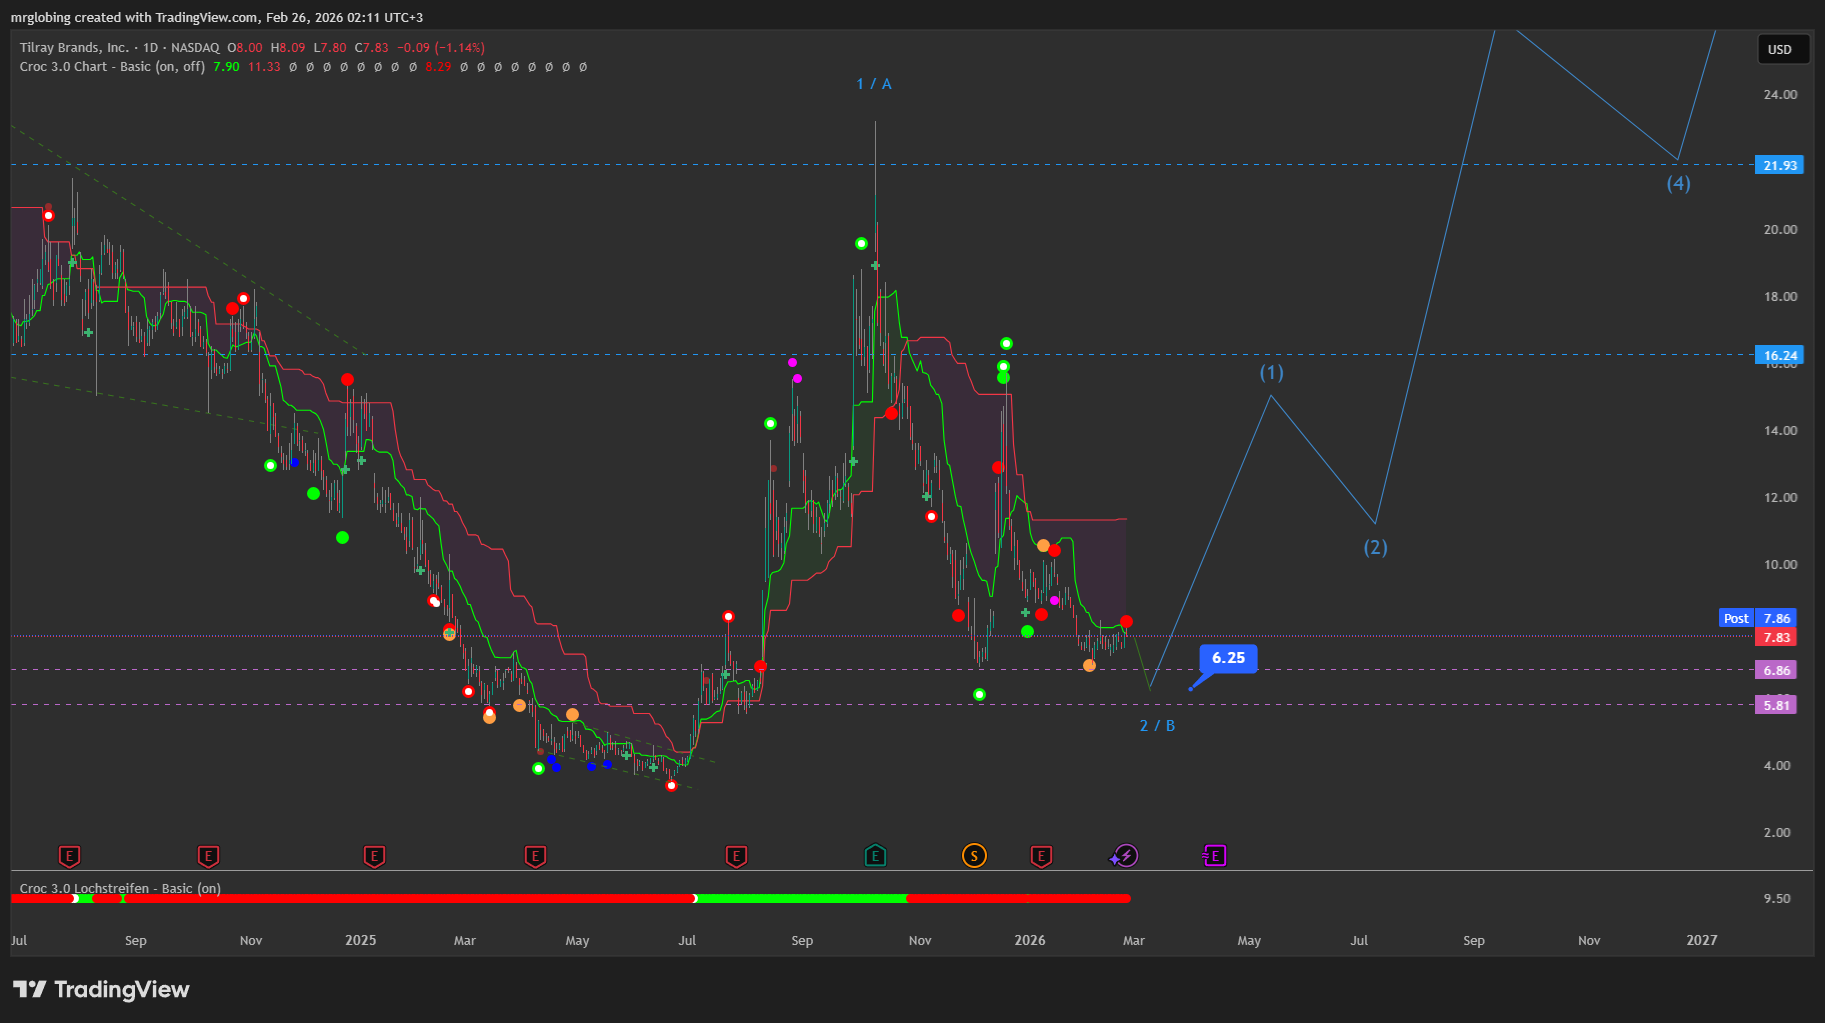1825x1023 pixels.
Task: Click the TradingView logo
Action: [101, 989]
